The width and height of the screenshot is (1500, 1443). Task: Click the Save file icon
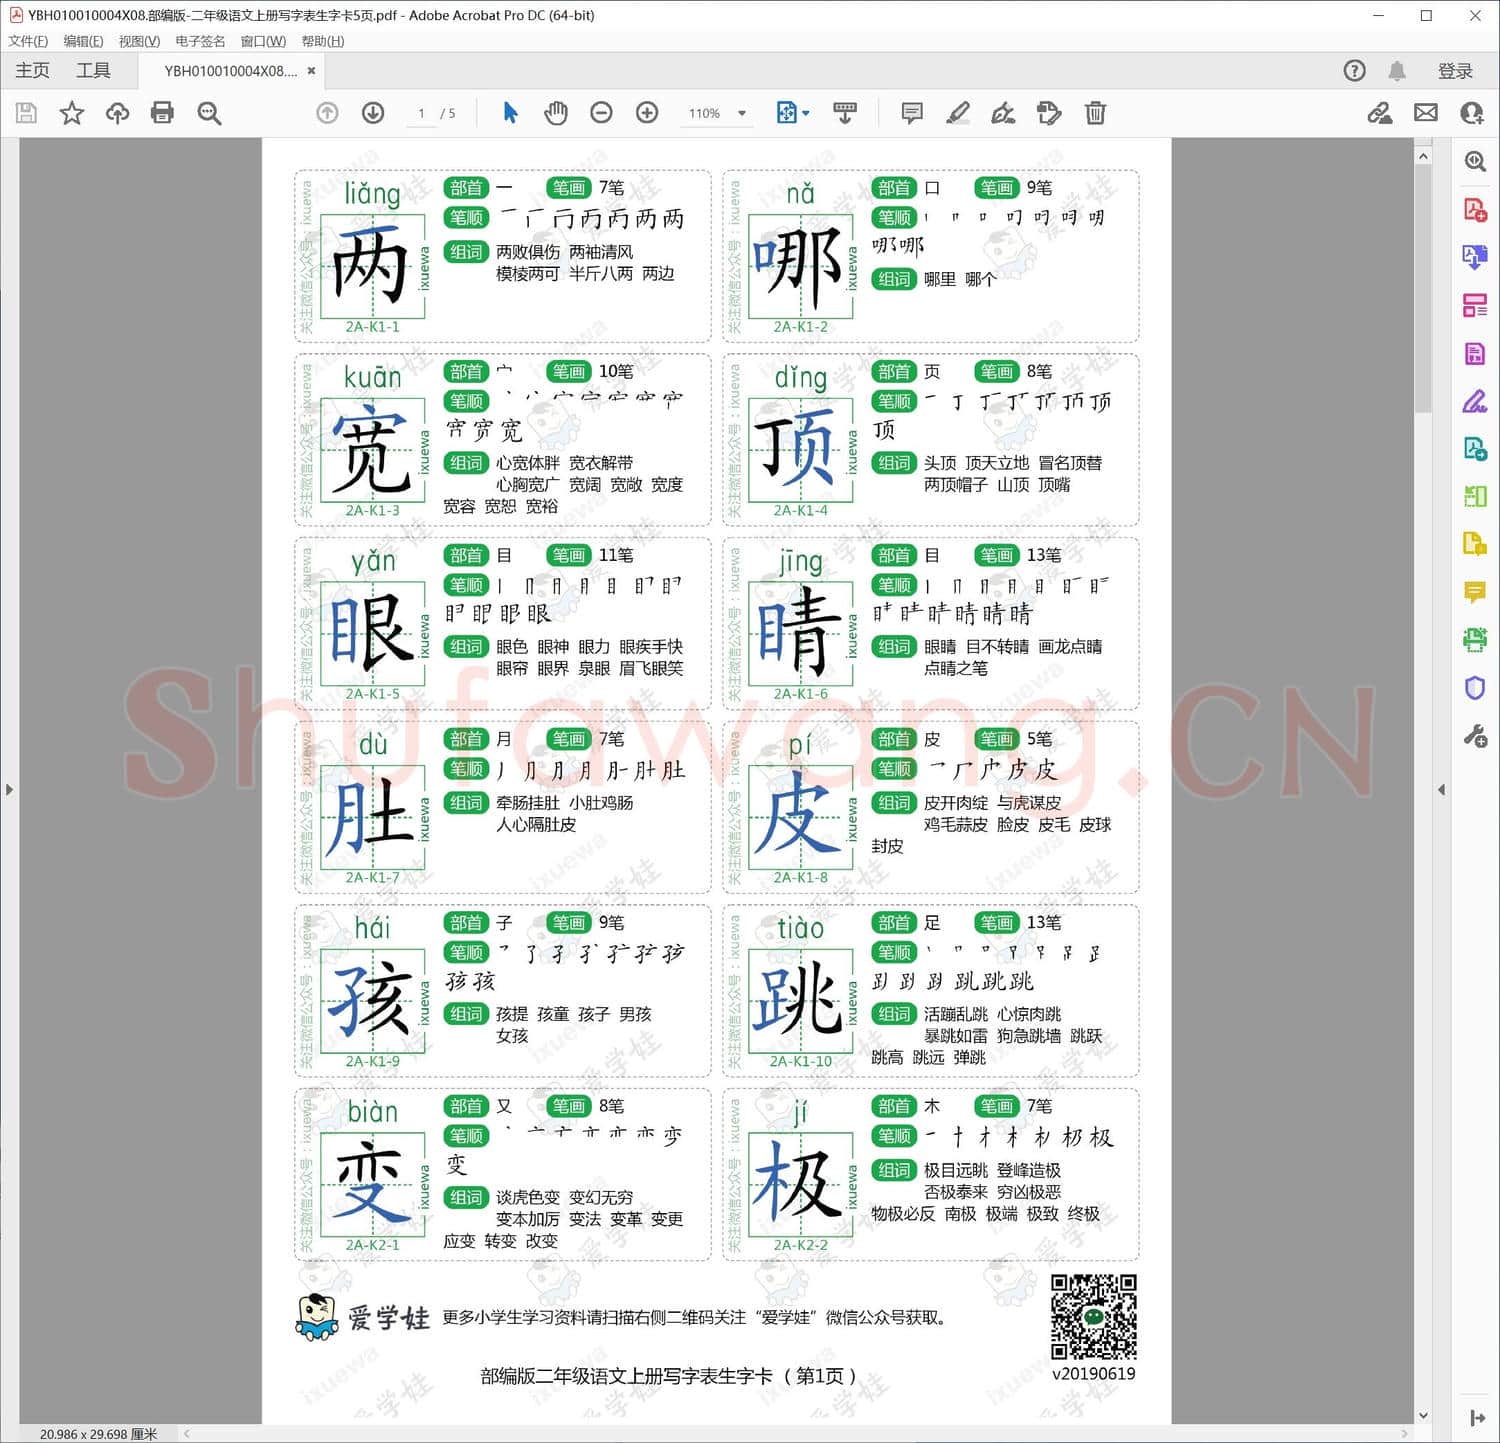(x=27, y=113)
